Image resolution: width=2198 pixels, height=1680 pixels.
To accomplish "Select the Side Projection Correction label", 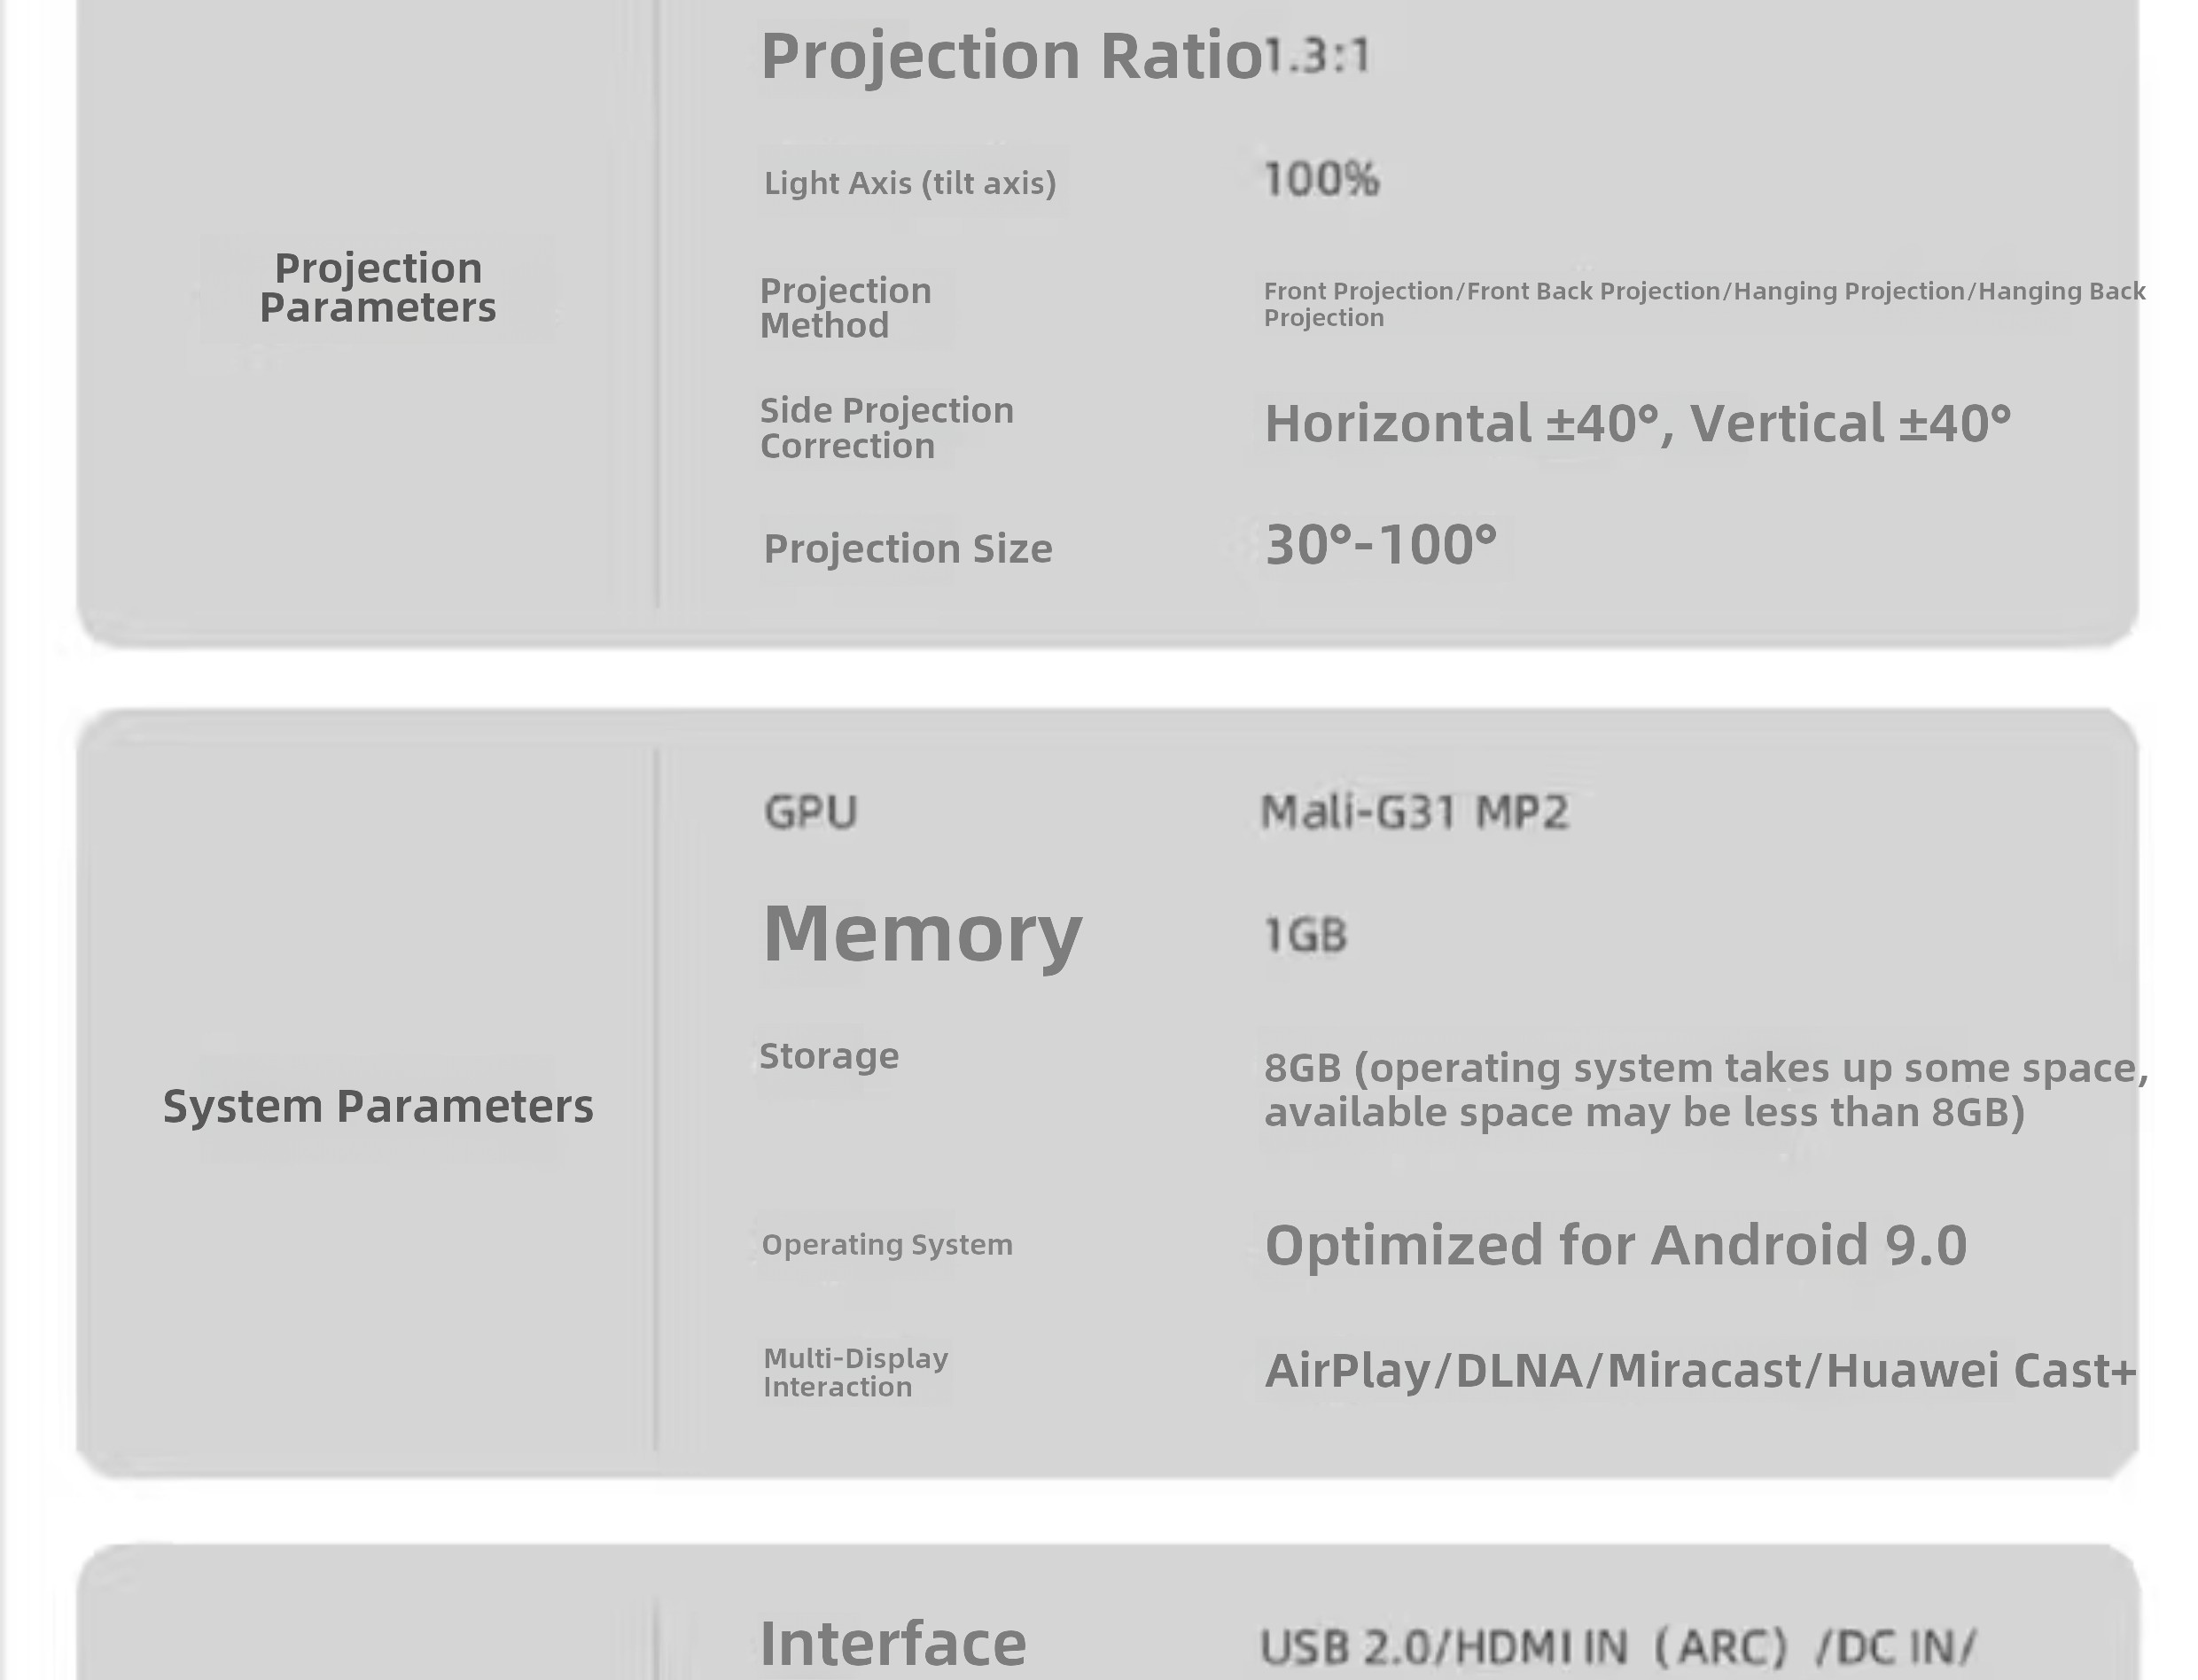I will (886, 427).
